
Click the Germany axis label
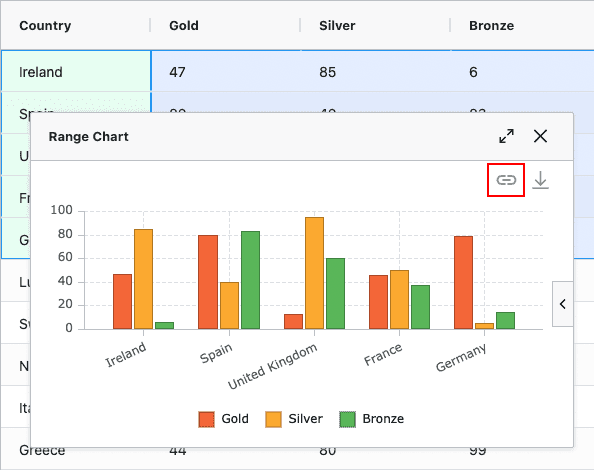point(461,358)
